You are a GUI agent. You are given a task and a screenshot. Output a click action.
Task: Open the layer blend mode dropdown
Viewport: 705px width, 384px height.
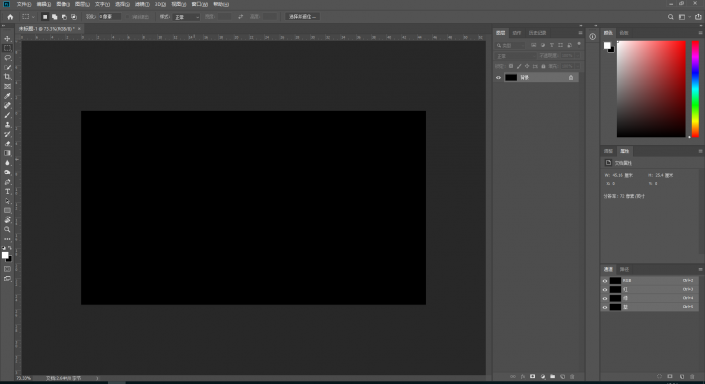pos(515,56)
